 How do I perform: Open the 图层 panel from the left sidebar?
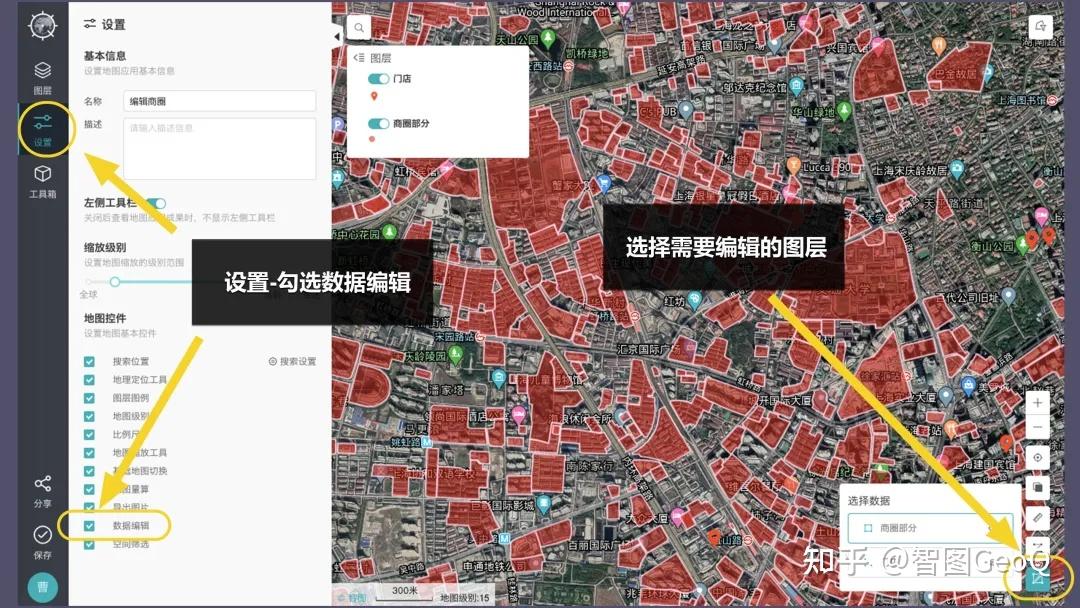click(41, 73)
